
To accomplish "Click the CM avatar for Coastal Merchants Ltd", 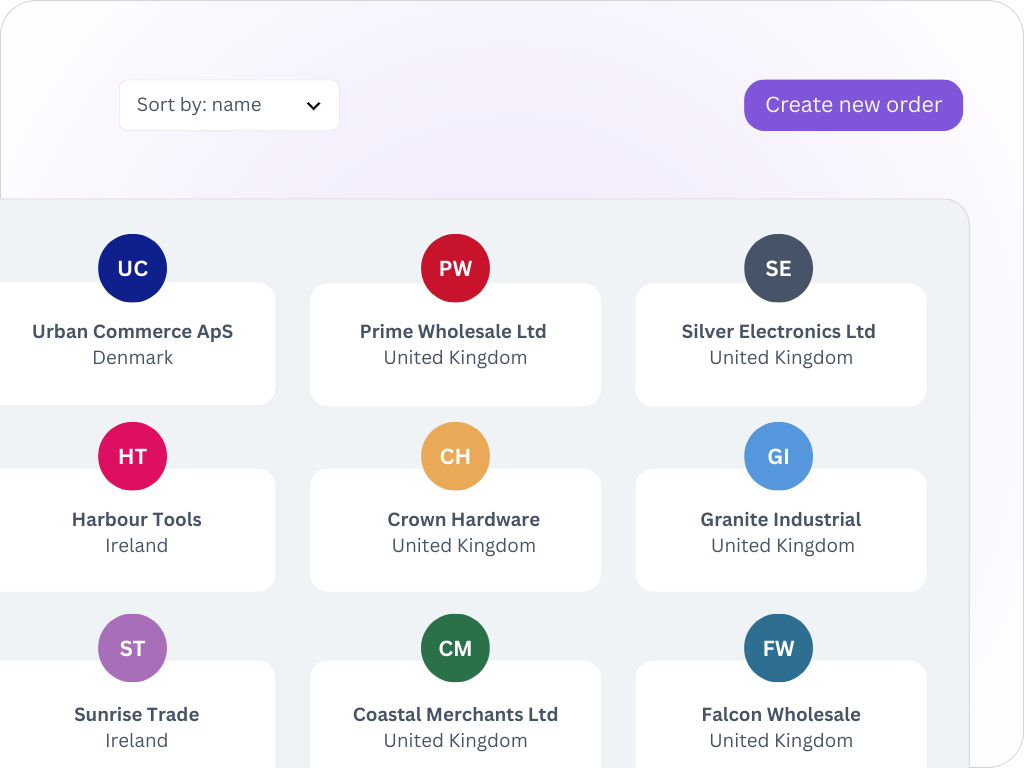I will pos(455,648).
